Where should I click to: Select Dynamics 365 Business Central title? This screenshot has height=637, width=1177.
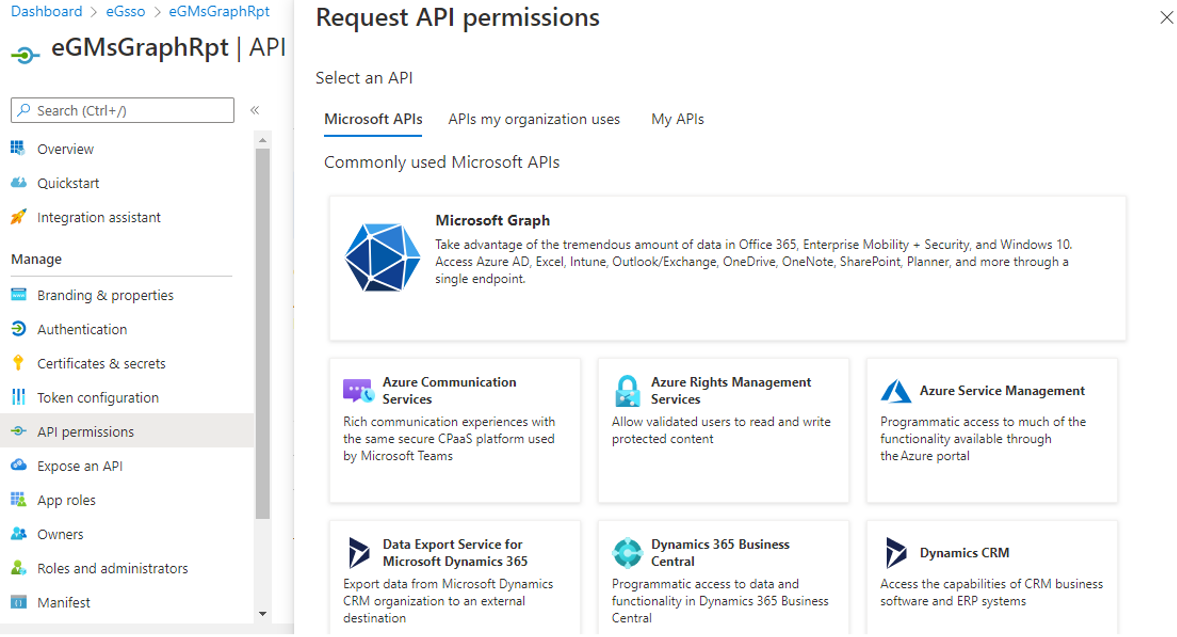point(720,553)
